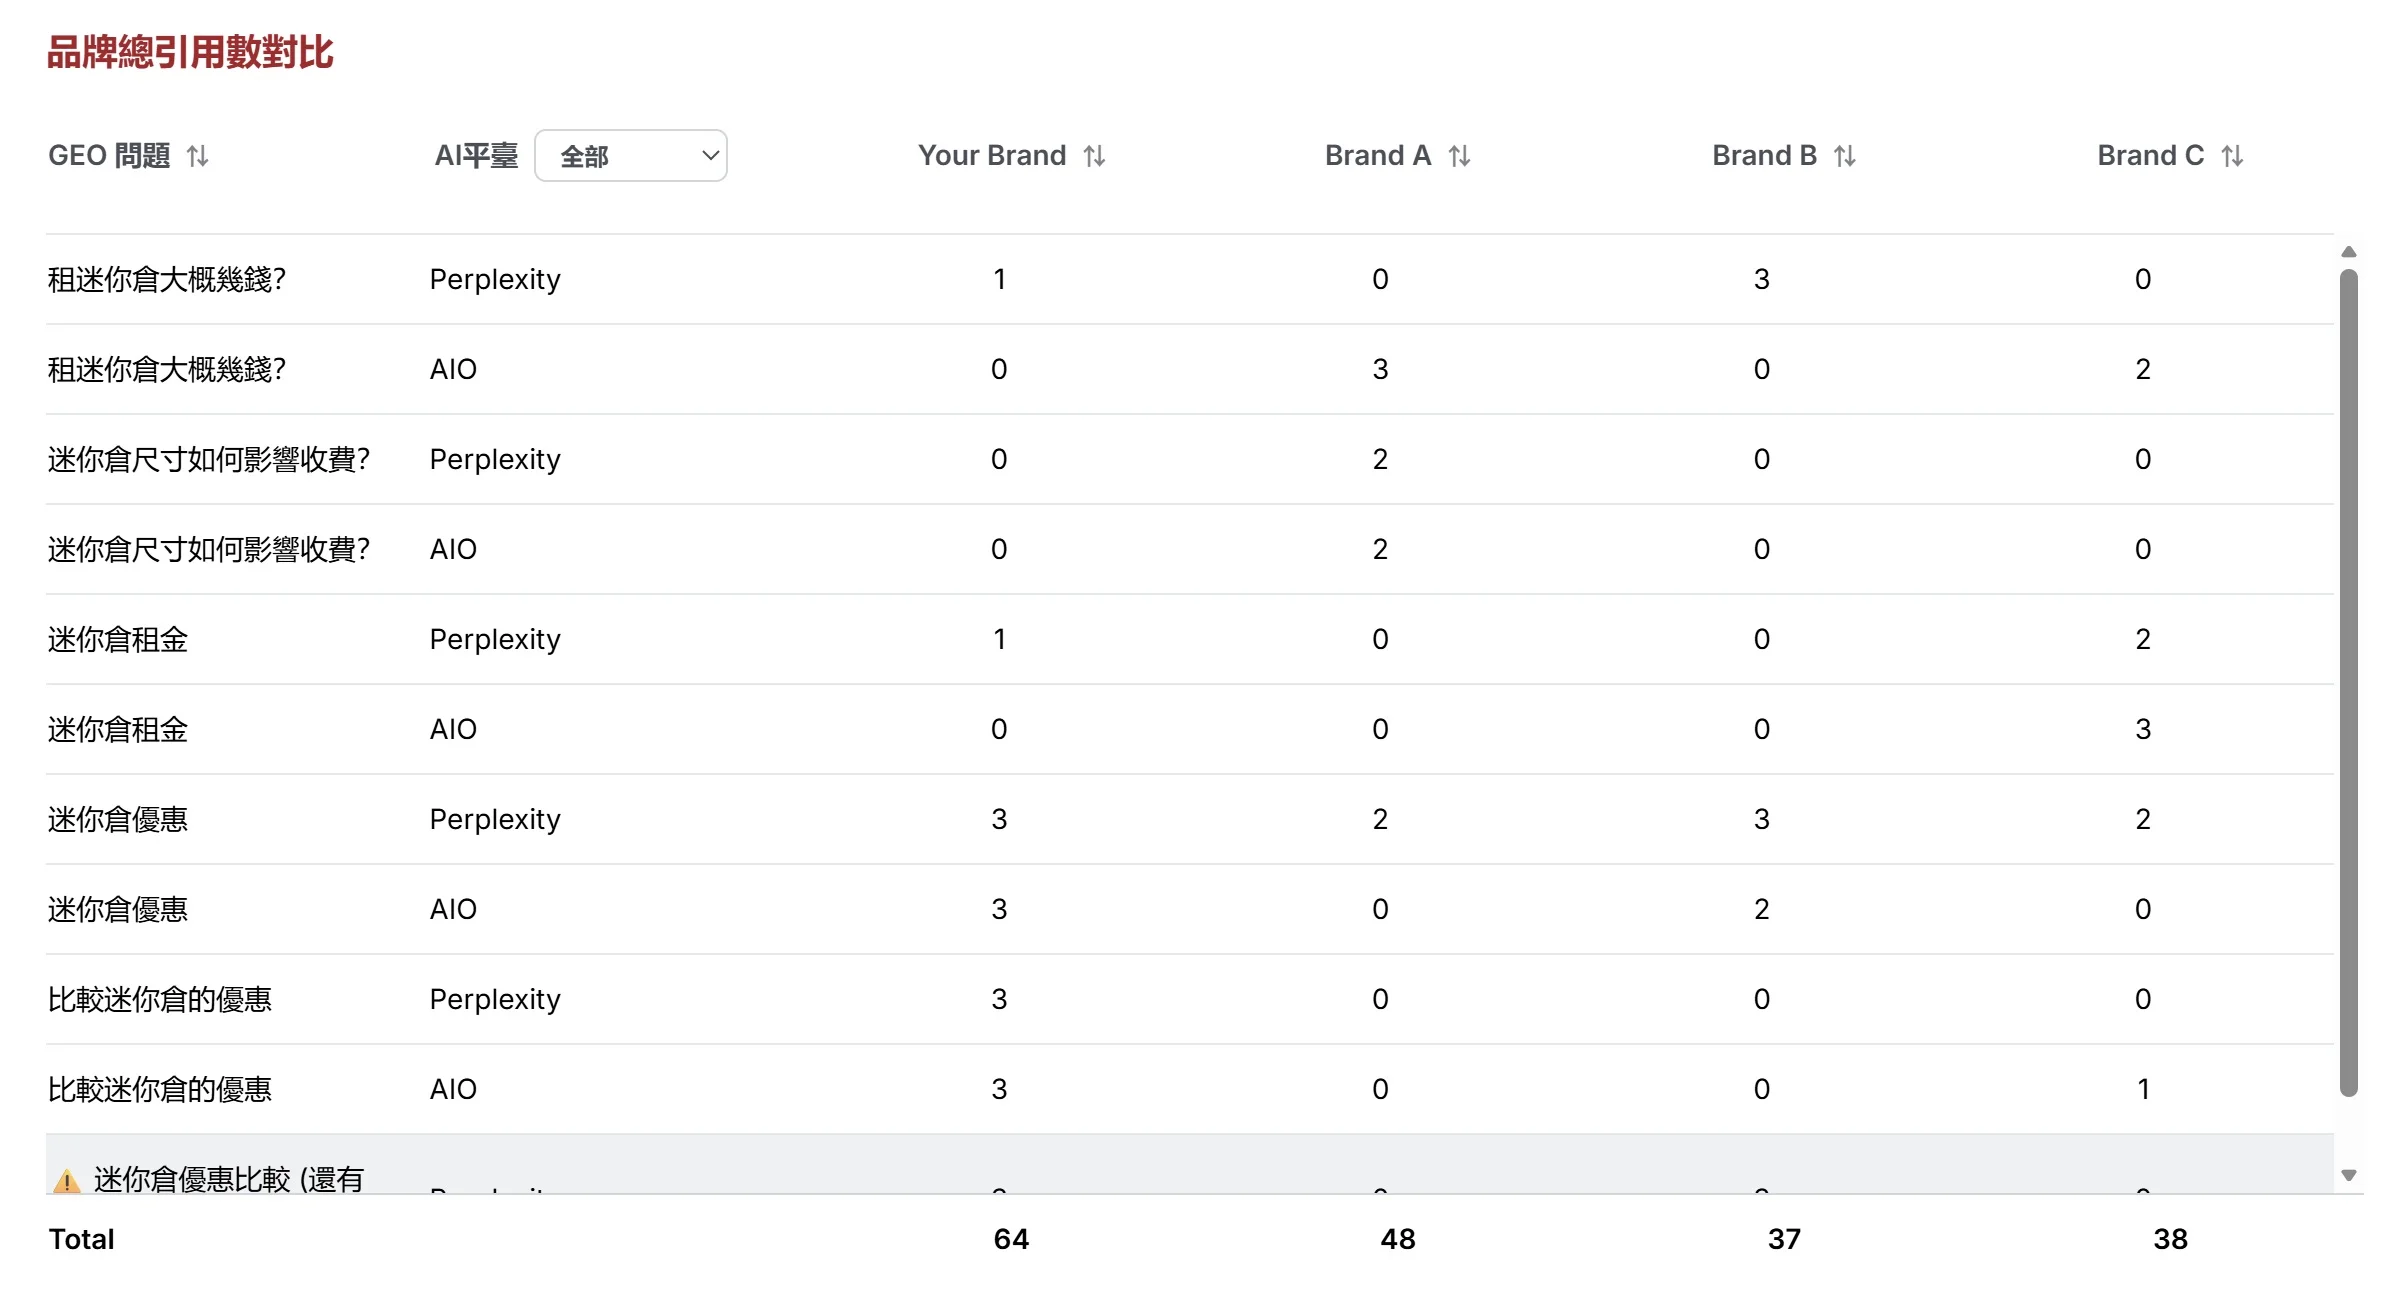Click the GEO 問題 column header text
2390x1297 pixels.
[109, 156]
